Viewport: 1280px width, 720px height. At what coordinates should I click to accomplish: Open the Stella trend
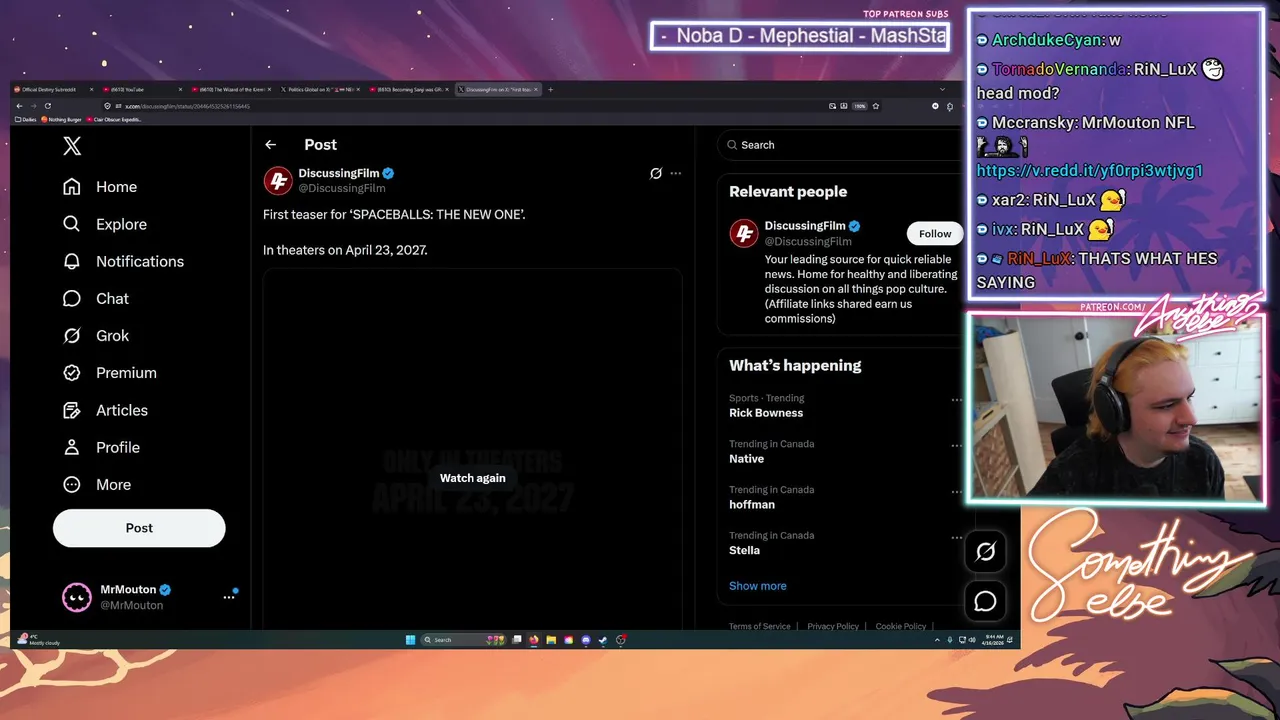point(744,551)
